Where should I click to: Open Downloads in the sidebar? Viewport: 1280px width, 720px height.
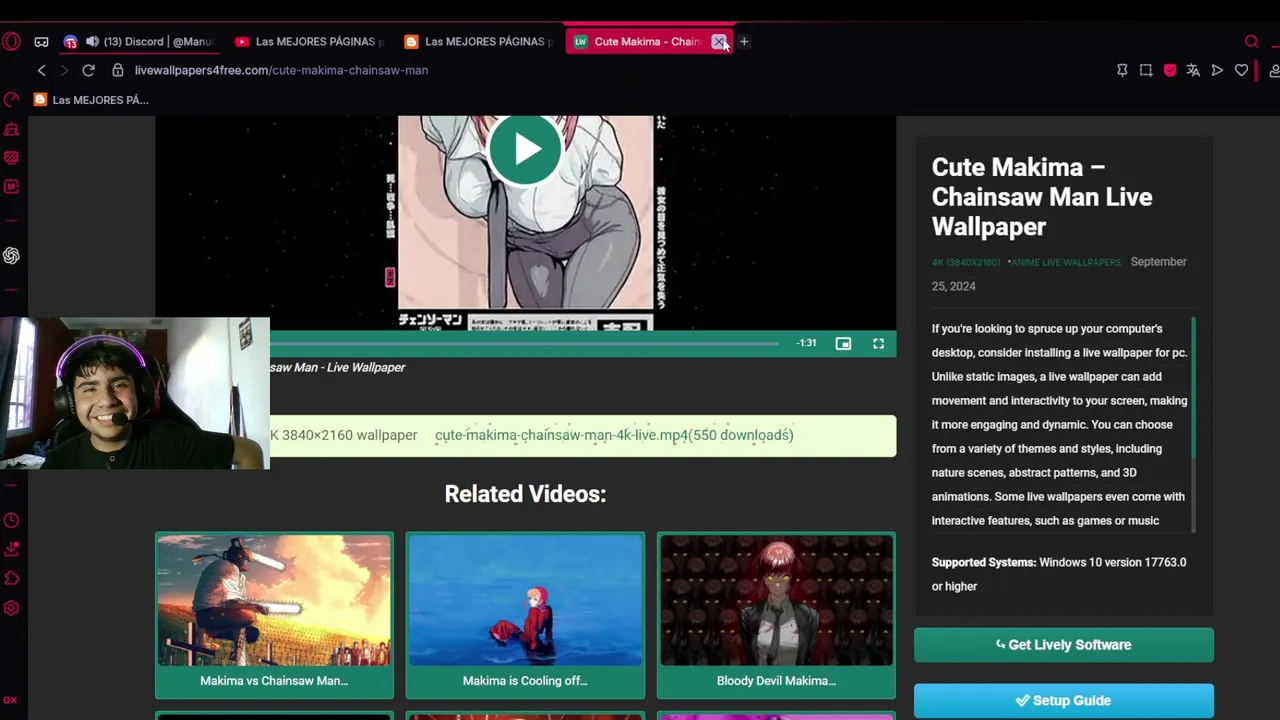pyautogui.click(x=11, y=549)
